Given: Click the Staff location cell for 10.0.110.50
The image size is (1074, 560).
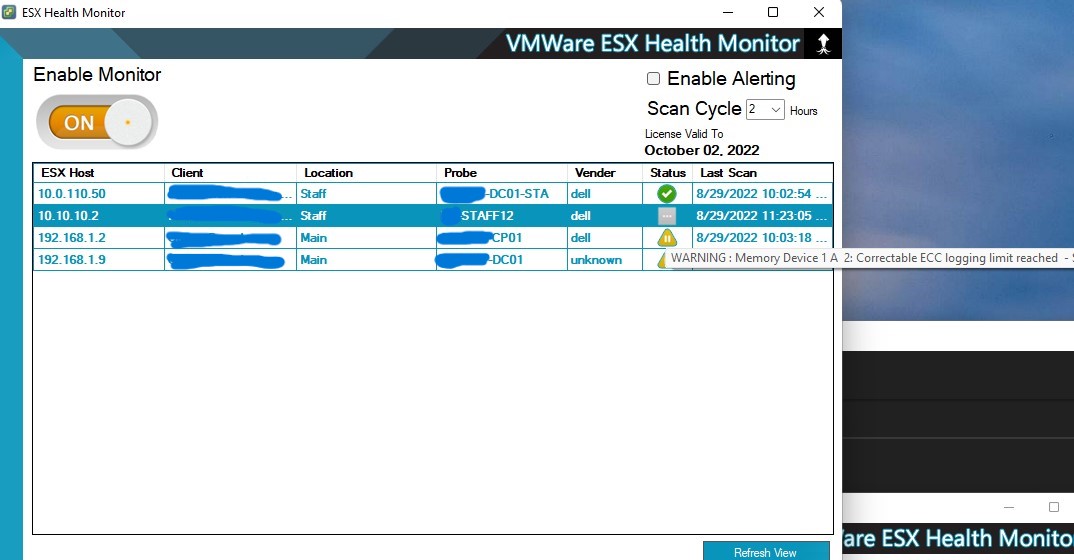Looking at the screenshot, I should tap(366, 194).
